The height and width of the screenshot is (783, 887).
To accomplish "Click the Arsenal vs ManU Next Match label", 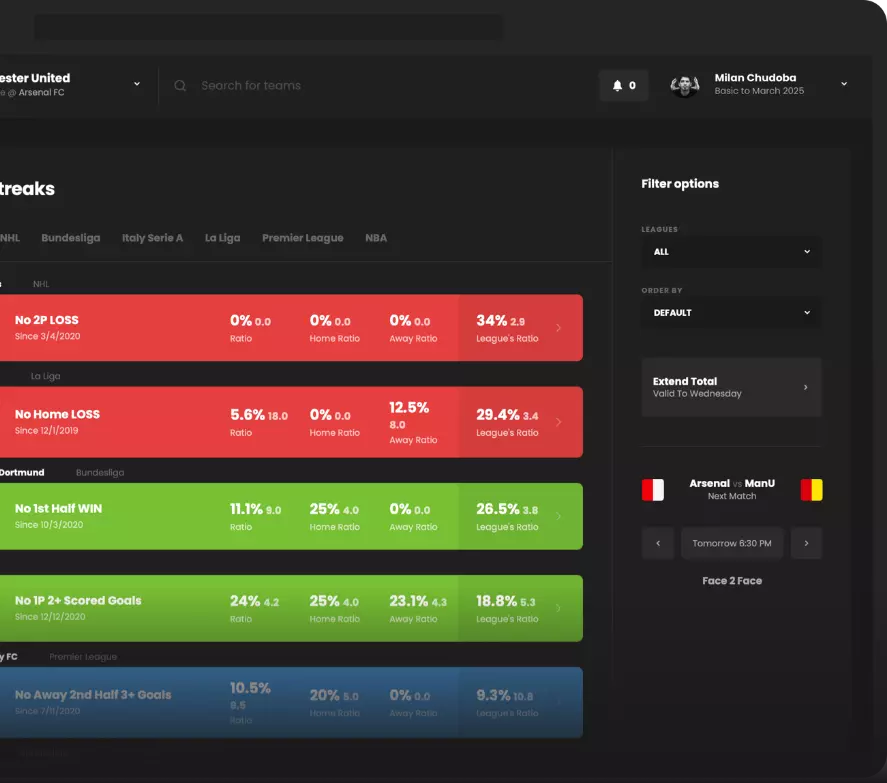I will pyautogui.click(x=732, y=489).
